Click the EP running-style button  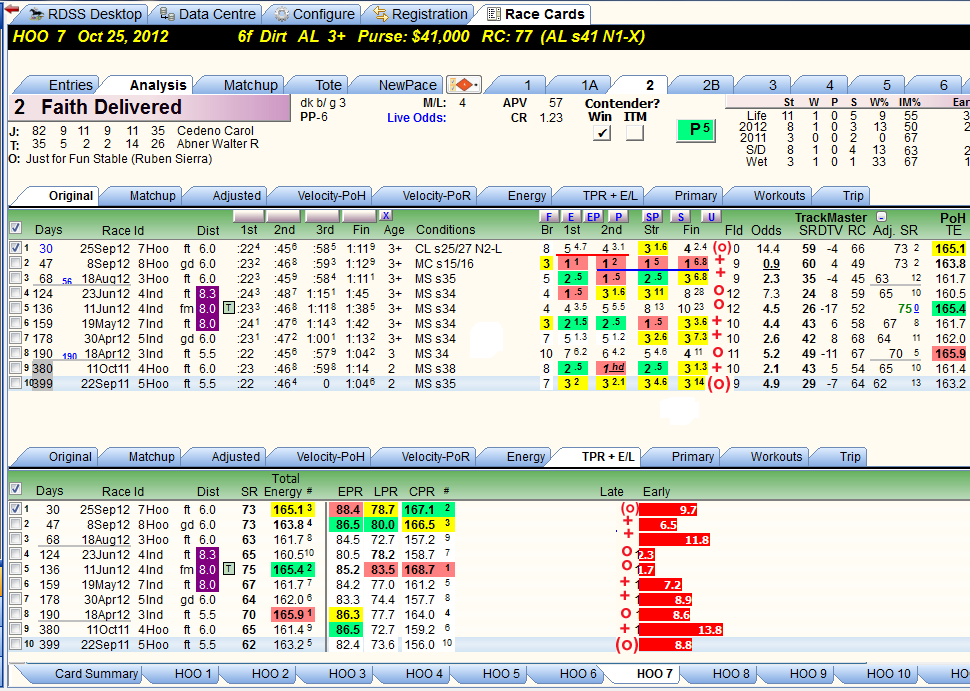(593, 216)
